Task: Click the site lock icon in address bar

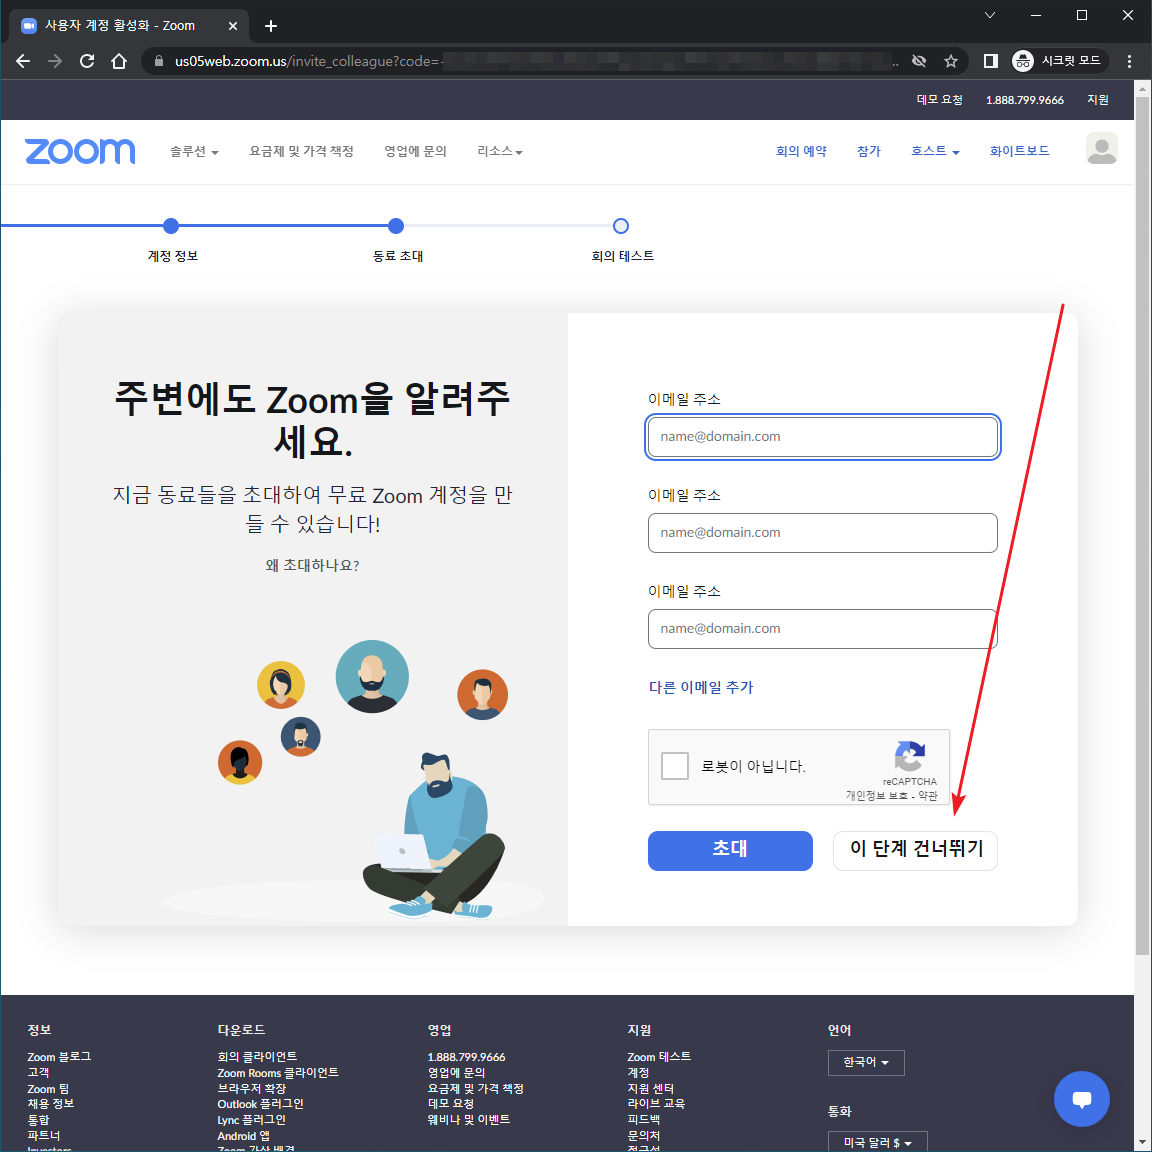Action: (158, 61)
